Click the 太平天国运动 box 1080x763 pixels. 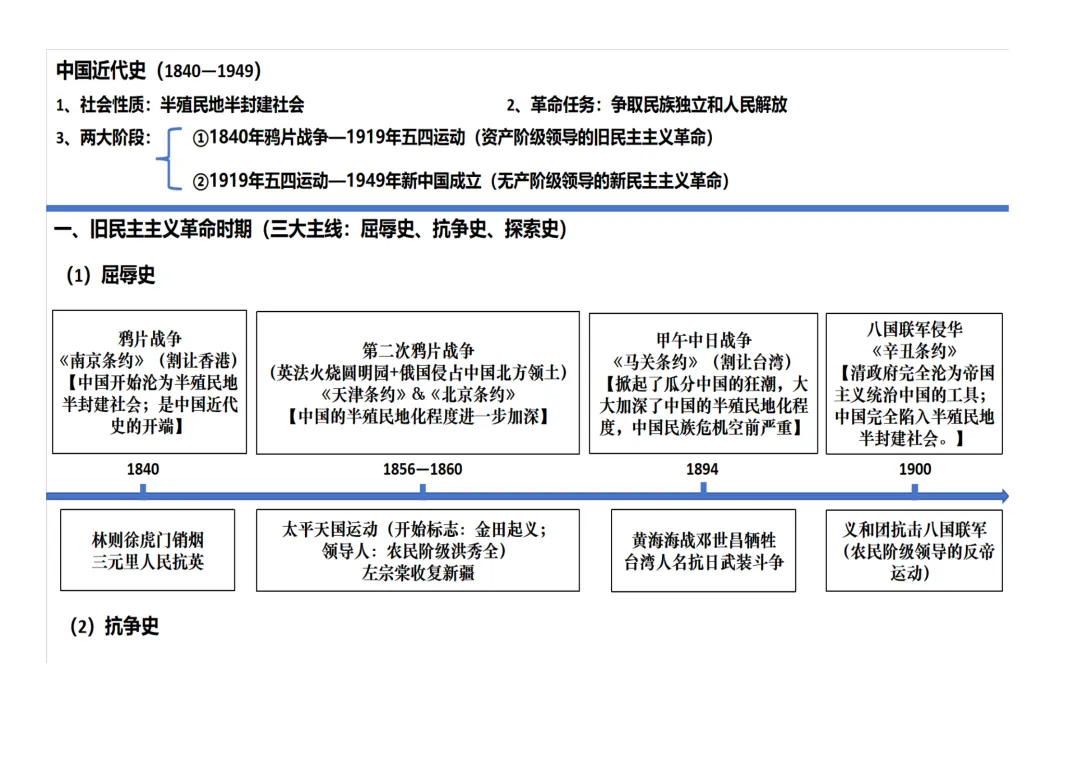(418, 551)
